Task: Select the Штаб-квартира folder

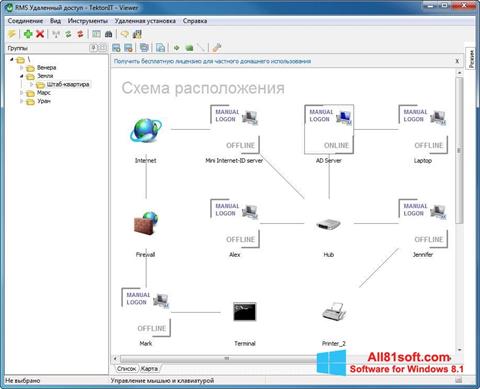Action: pyautogui.click(x=68, y=84)
